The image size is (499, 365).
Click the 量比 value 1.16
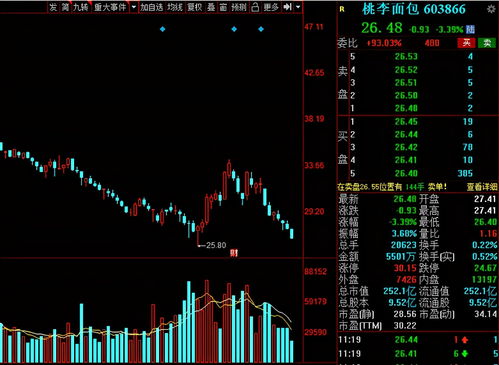pos(488,233)
